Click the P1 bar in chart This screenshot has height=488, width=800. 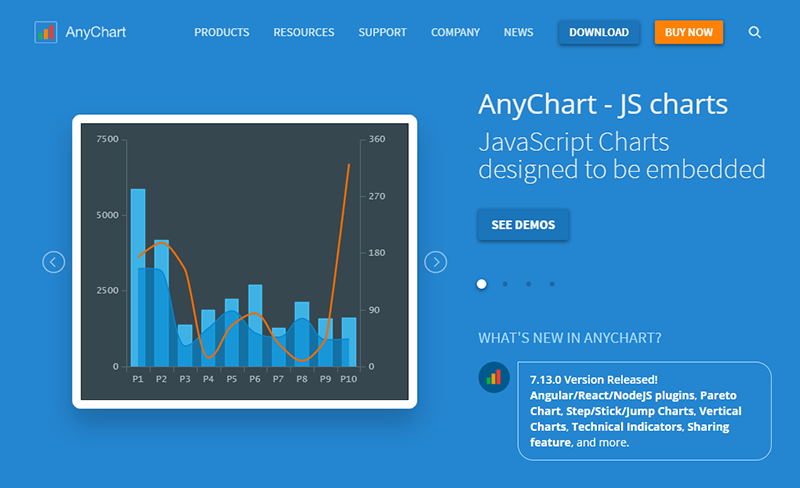138,278
